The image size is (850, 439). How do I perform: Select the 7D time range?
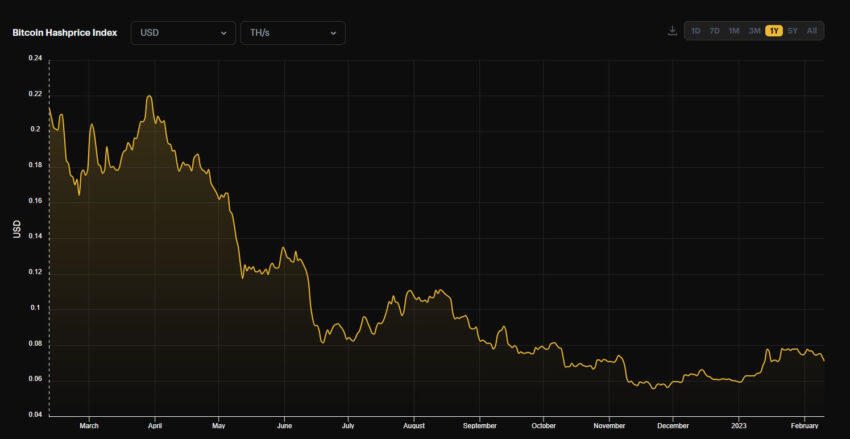[x=715, y=31]
